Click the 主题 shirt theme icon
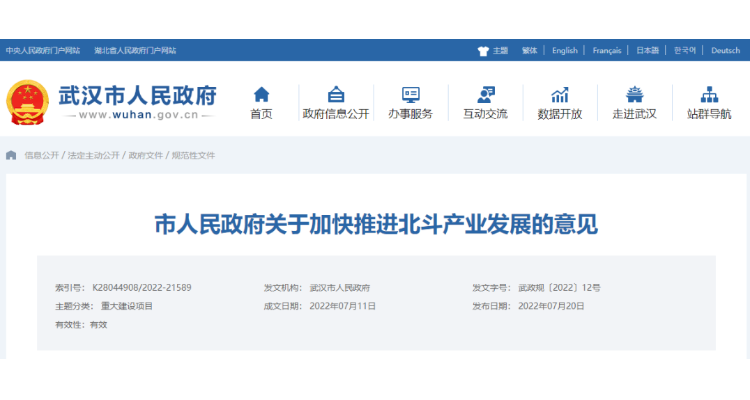This screenshot has width=750, height=400. point(483,50)
